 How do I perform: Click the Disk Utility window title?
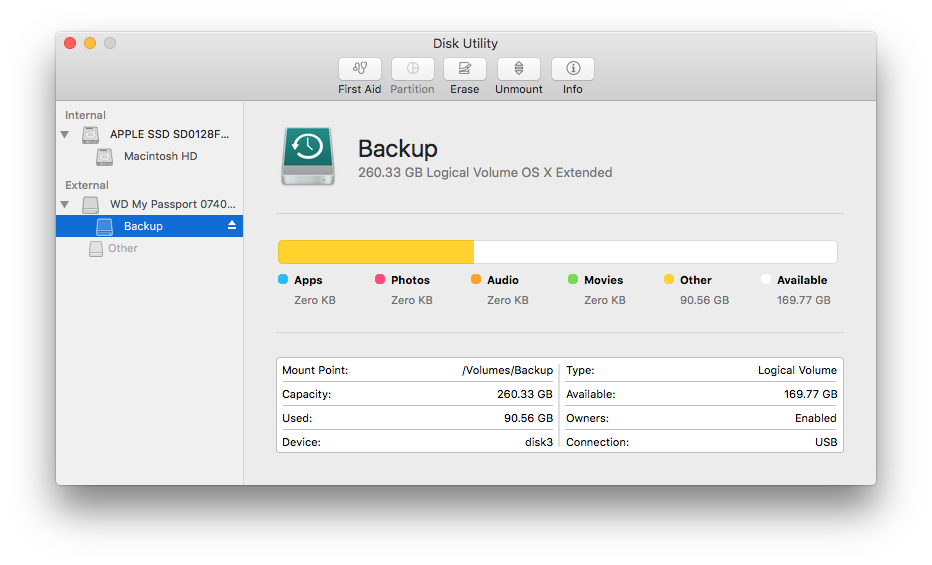tap(465, 43)
